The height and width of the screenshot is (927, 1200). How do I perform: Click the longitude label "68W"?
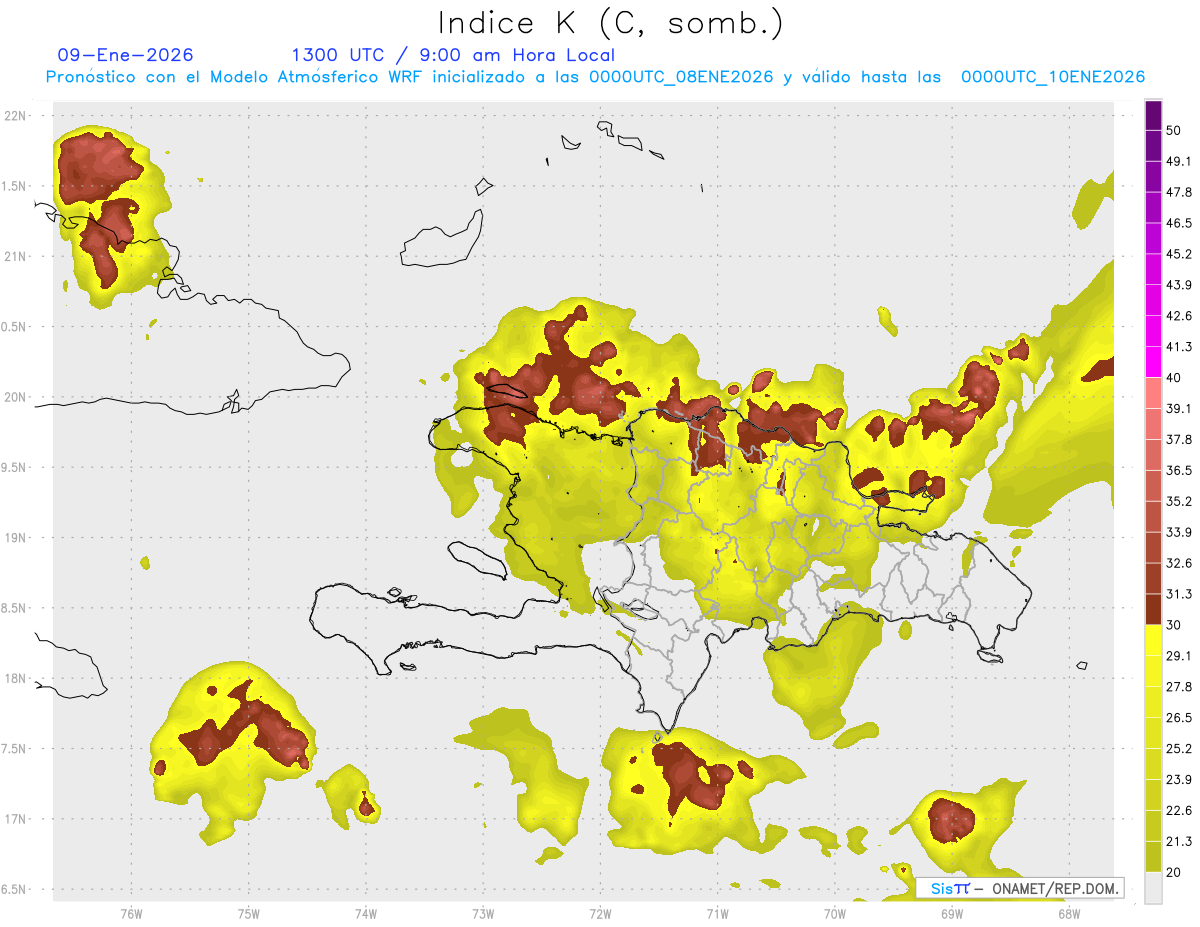[1068, 914]
